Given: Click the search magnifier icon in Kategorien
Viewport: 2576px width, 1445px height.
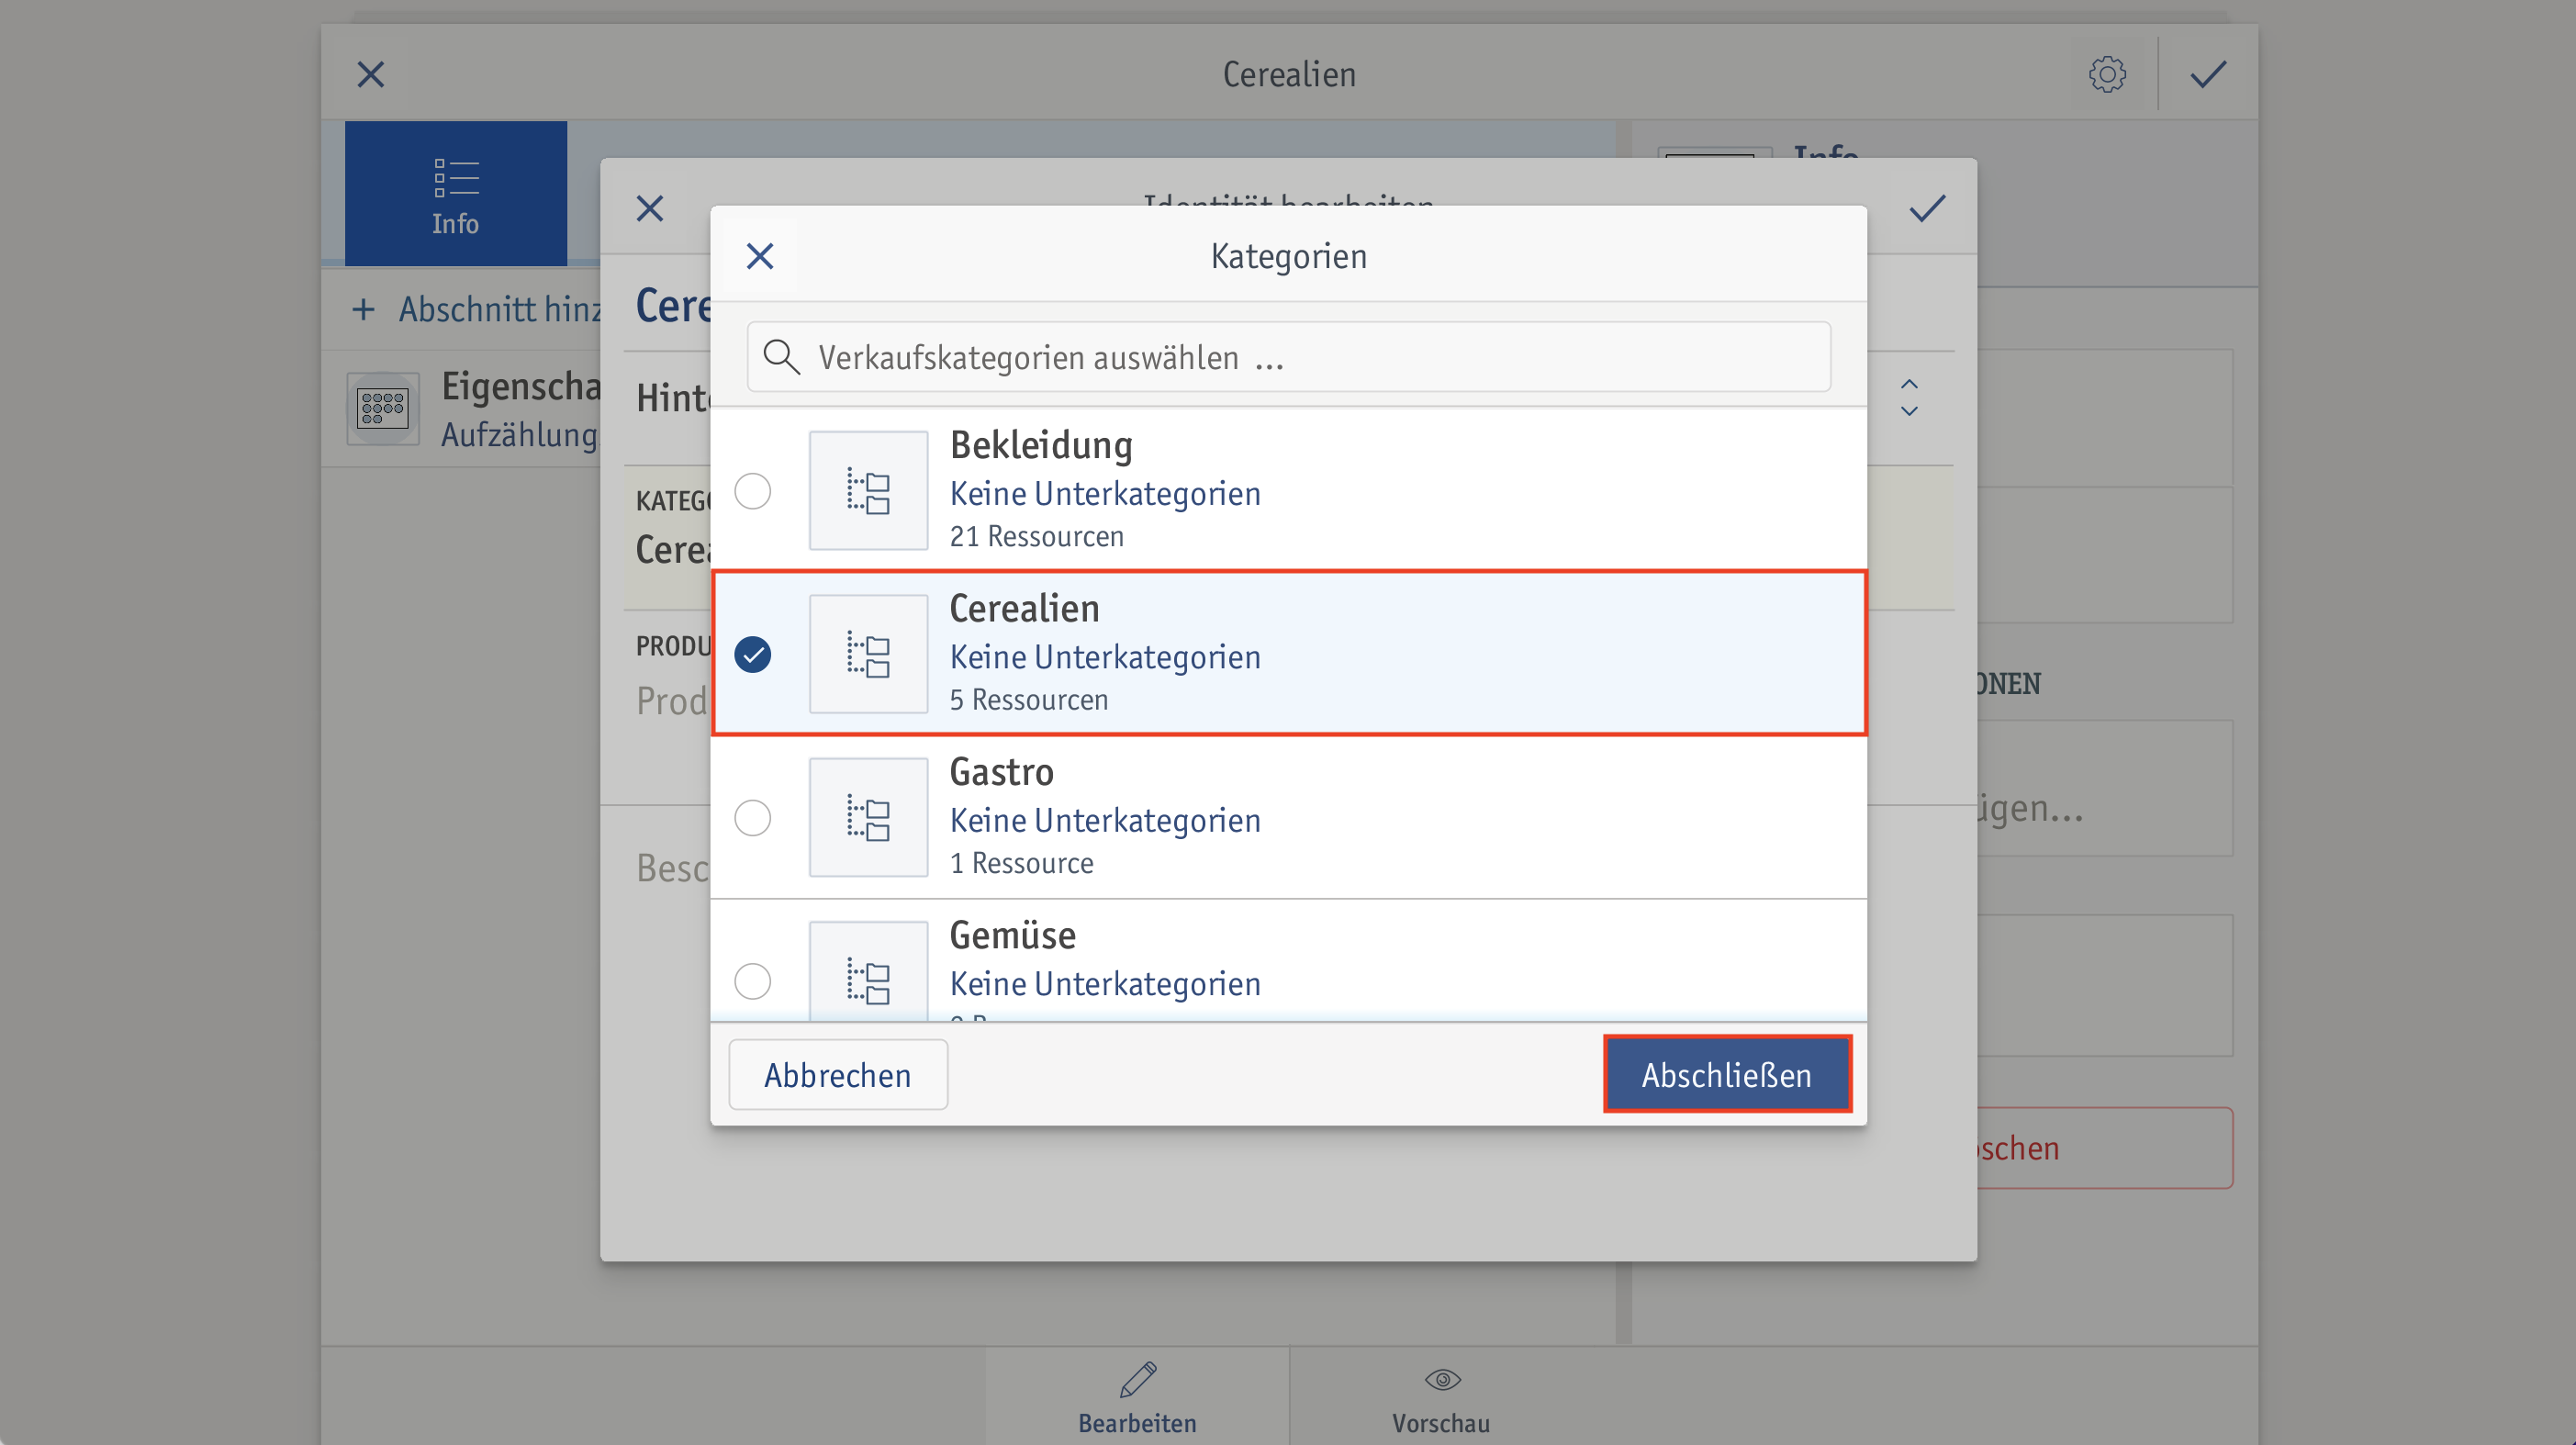Looking at the screenshot, I should (781, 357).
